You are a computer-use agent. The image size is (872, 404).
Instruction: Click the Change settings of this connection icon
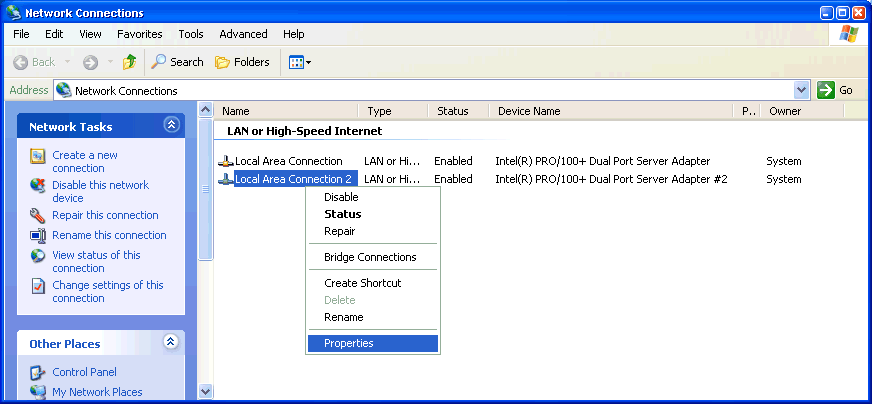[x=37, y=286]
